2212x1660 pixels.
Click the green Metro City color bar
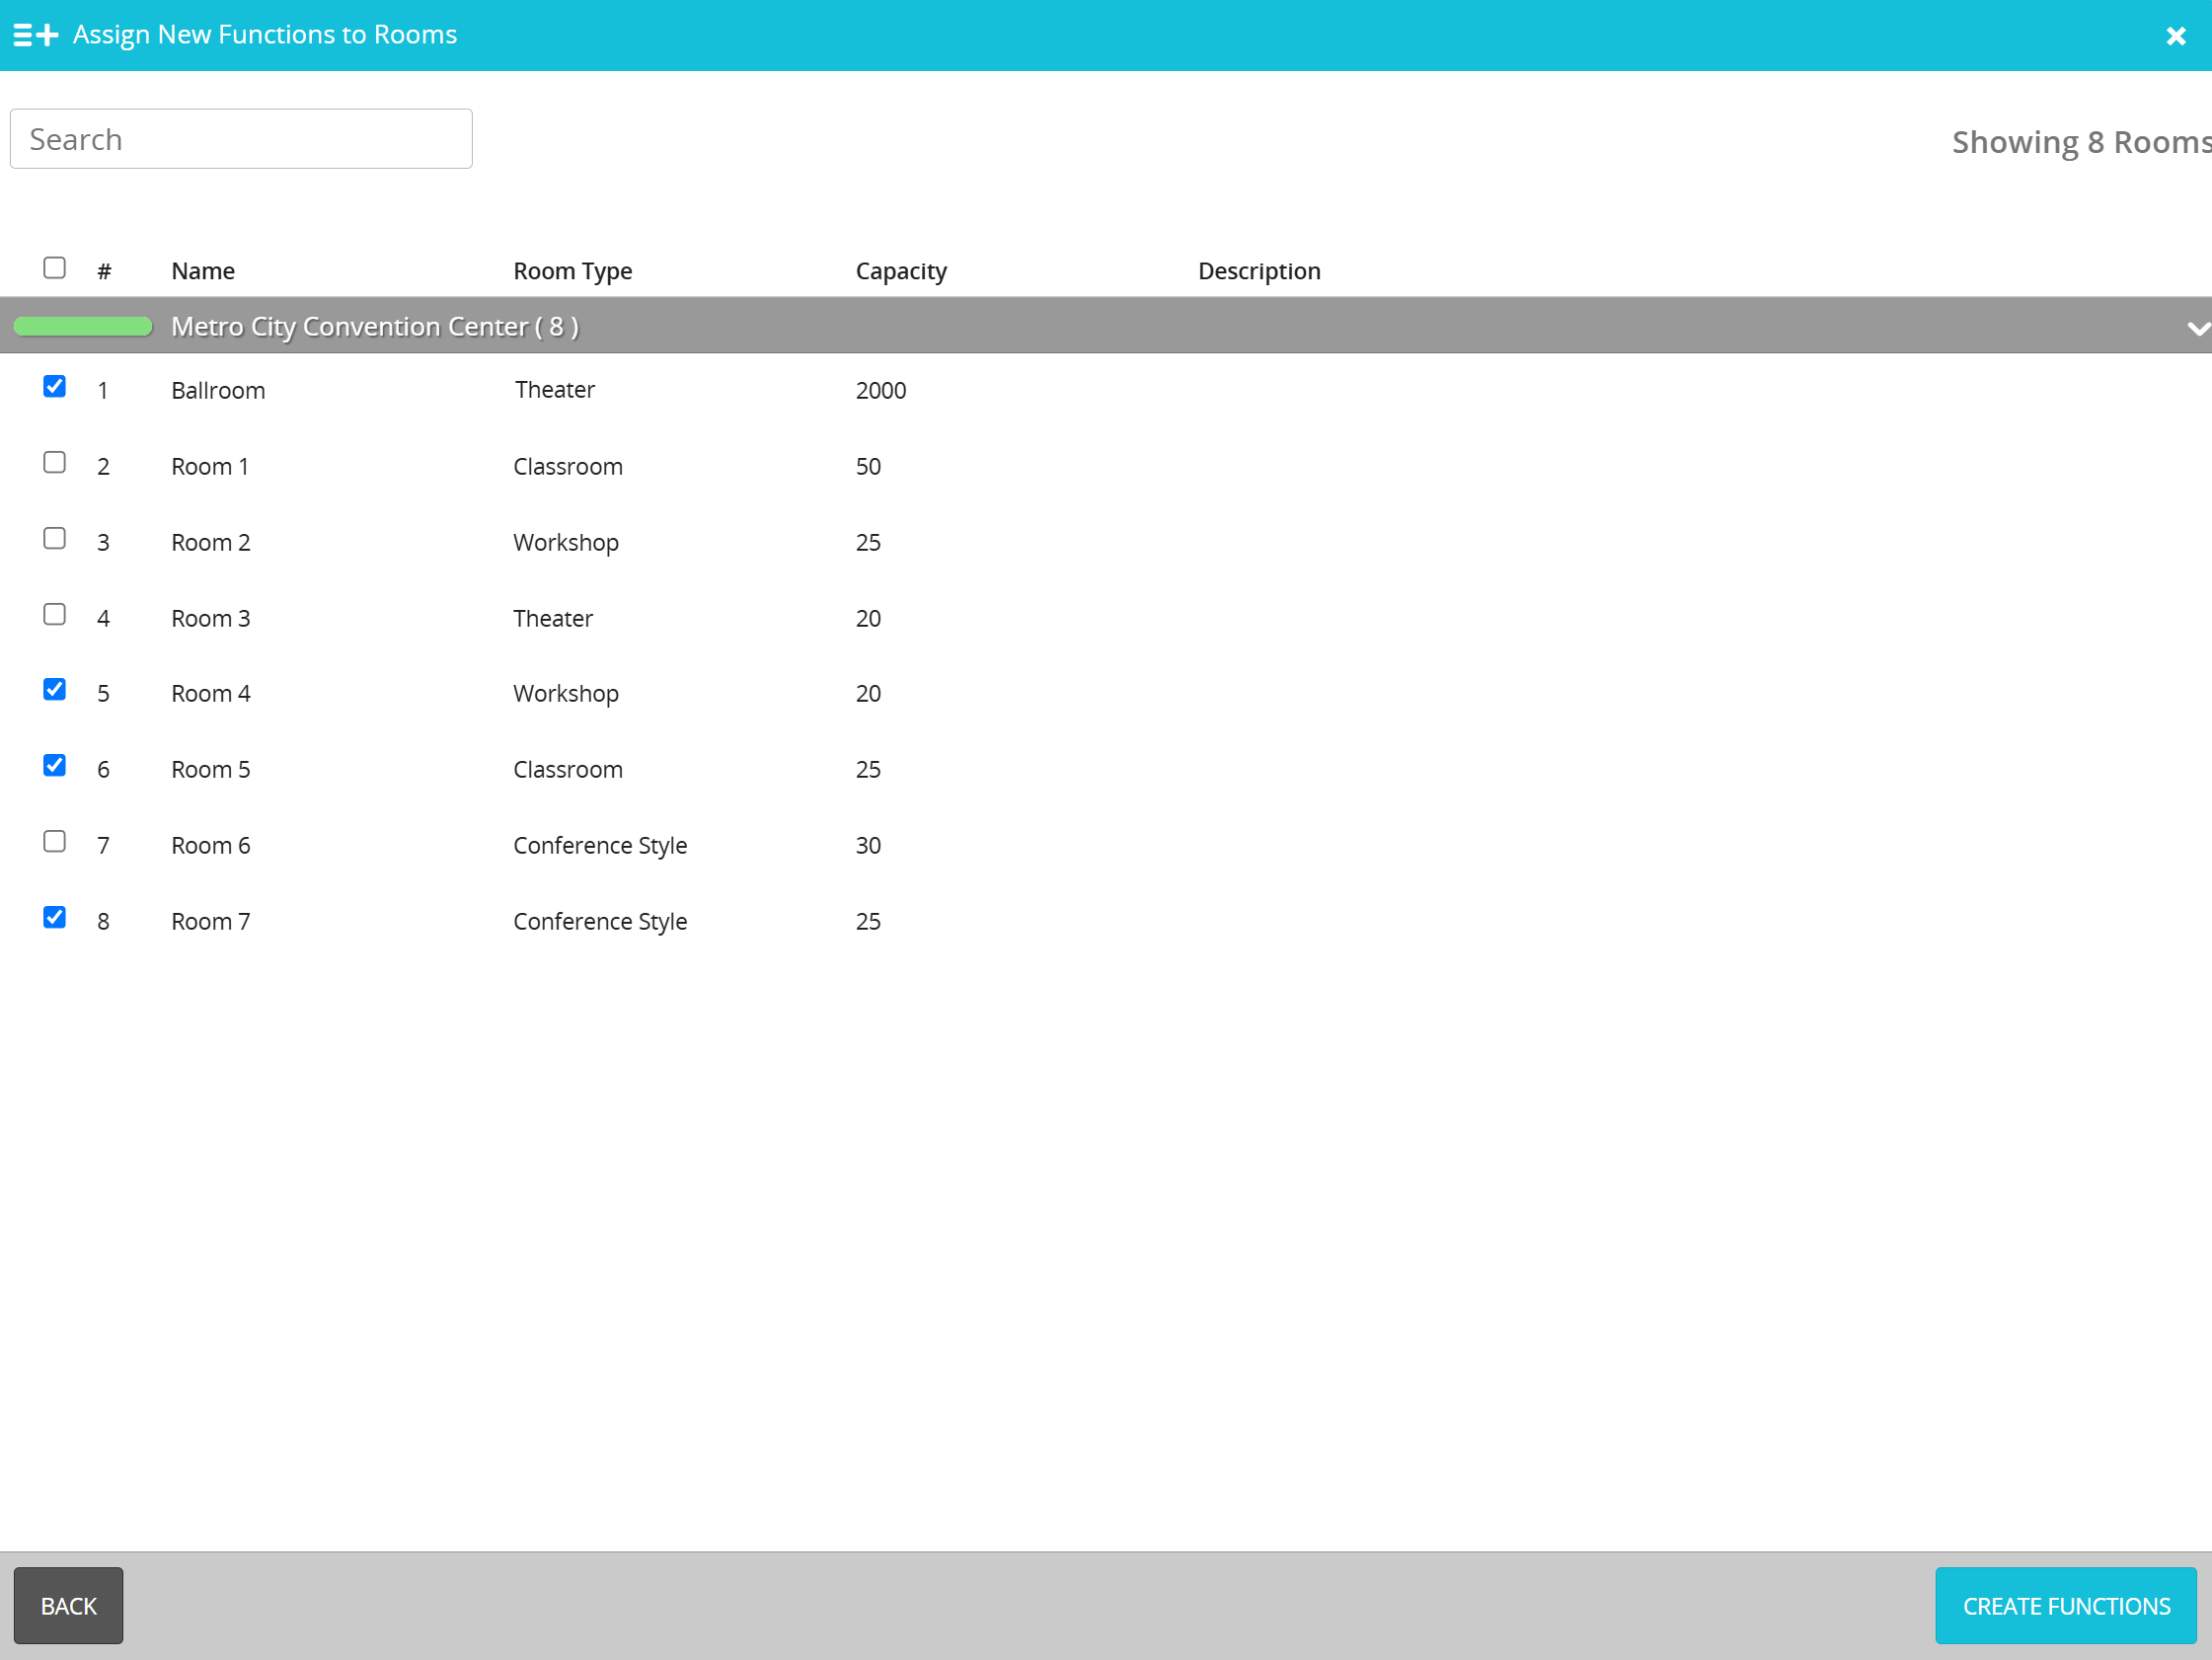pos(83,327)
